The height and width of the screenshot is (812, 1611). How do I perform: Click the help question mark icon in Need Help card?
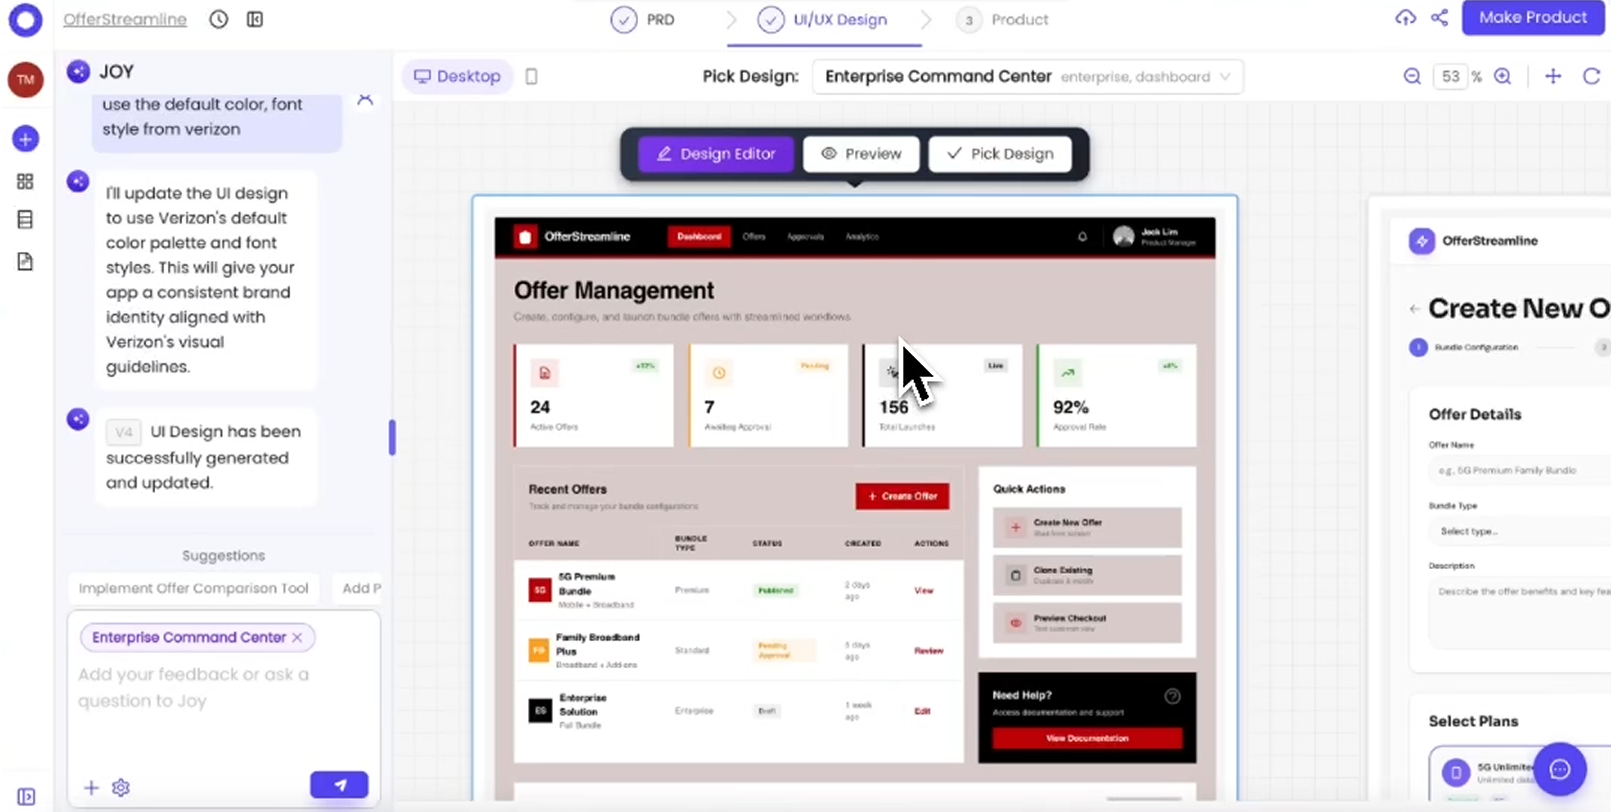click(1172, 696)
